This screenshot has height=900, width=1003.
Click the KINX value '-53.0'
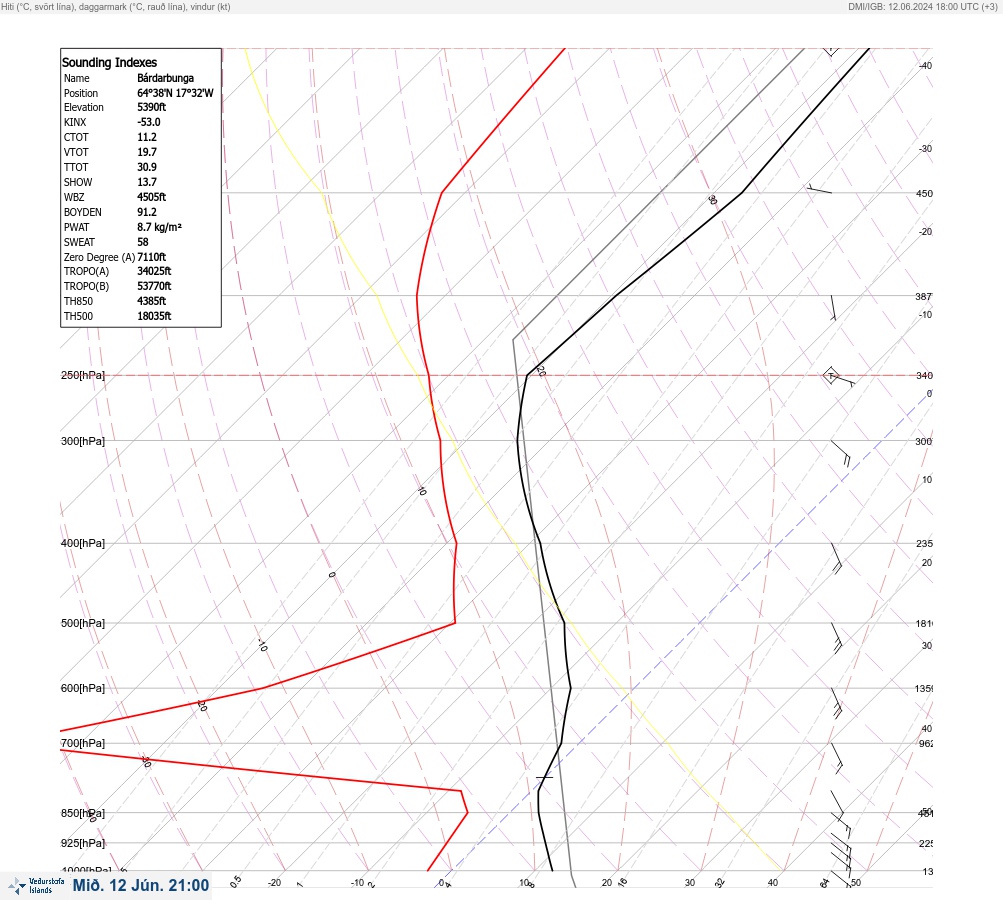148,122
